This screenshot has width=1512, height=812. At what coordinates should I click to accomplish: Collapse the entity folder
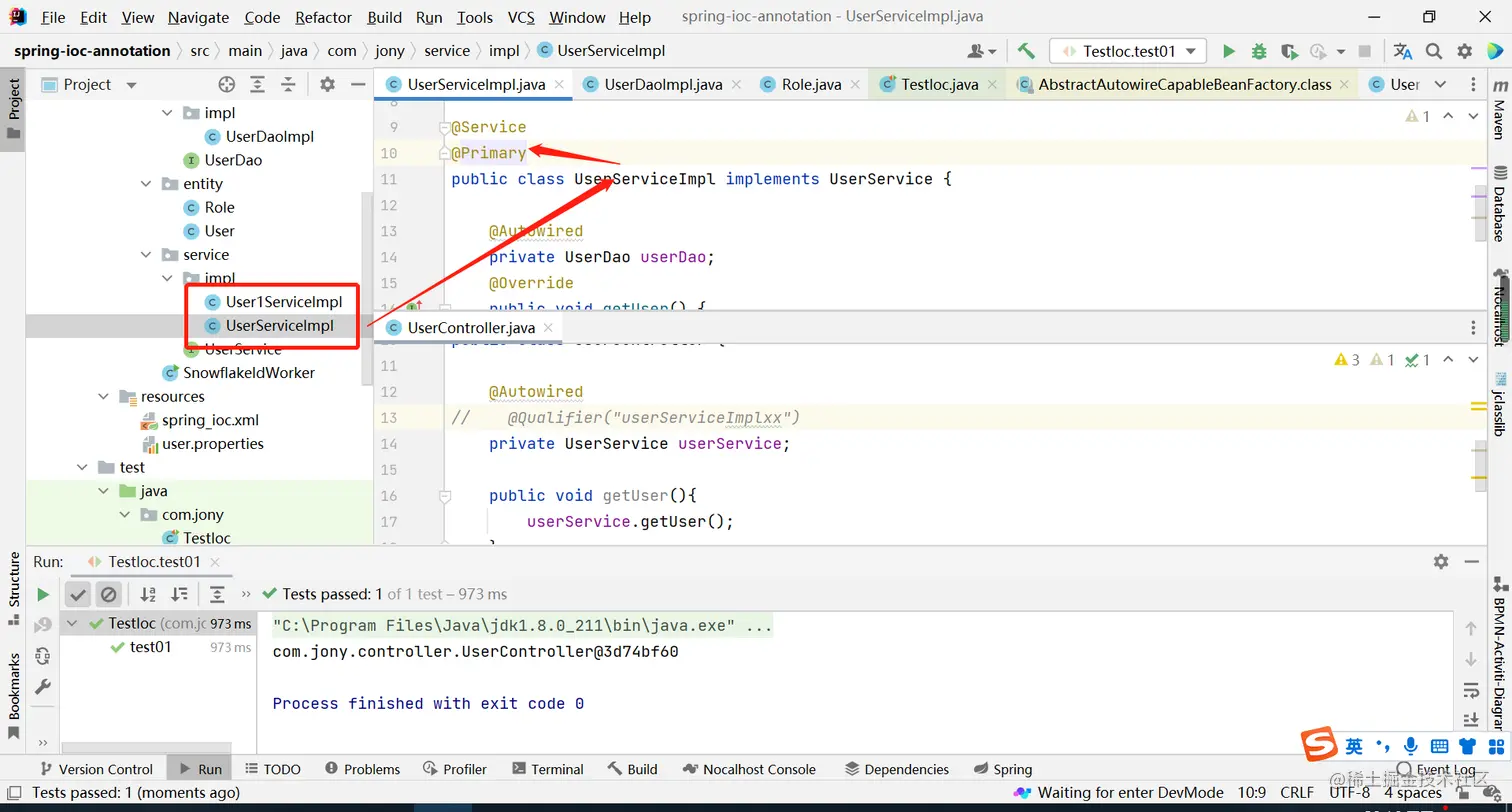pos(147,184)
